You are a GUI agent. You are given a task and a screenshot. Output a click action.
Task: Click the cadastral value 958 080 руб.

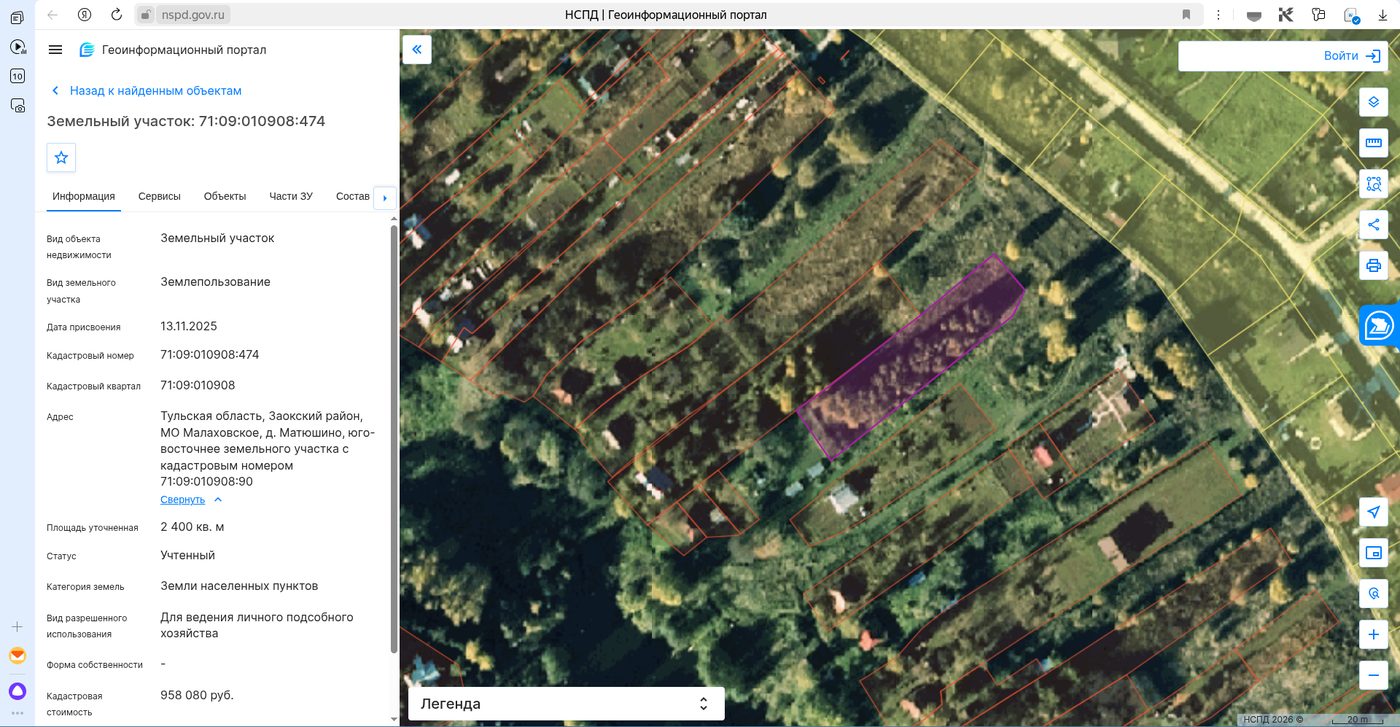(x=197, y=695)
